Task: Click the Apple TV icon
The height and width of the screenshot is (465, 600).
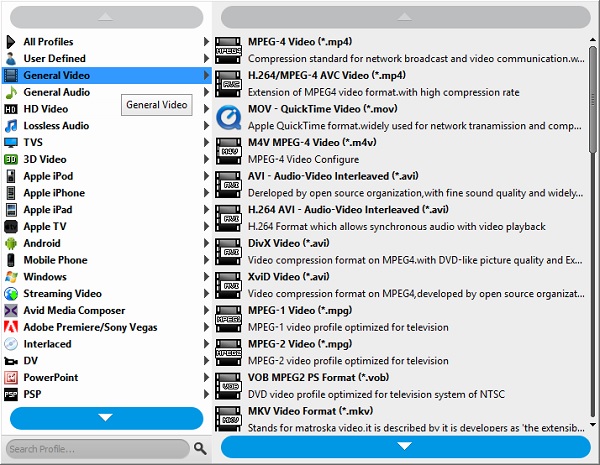Action: click(x=11, y=227)
